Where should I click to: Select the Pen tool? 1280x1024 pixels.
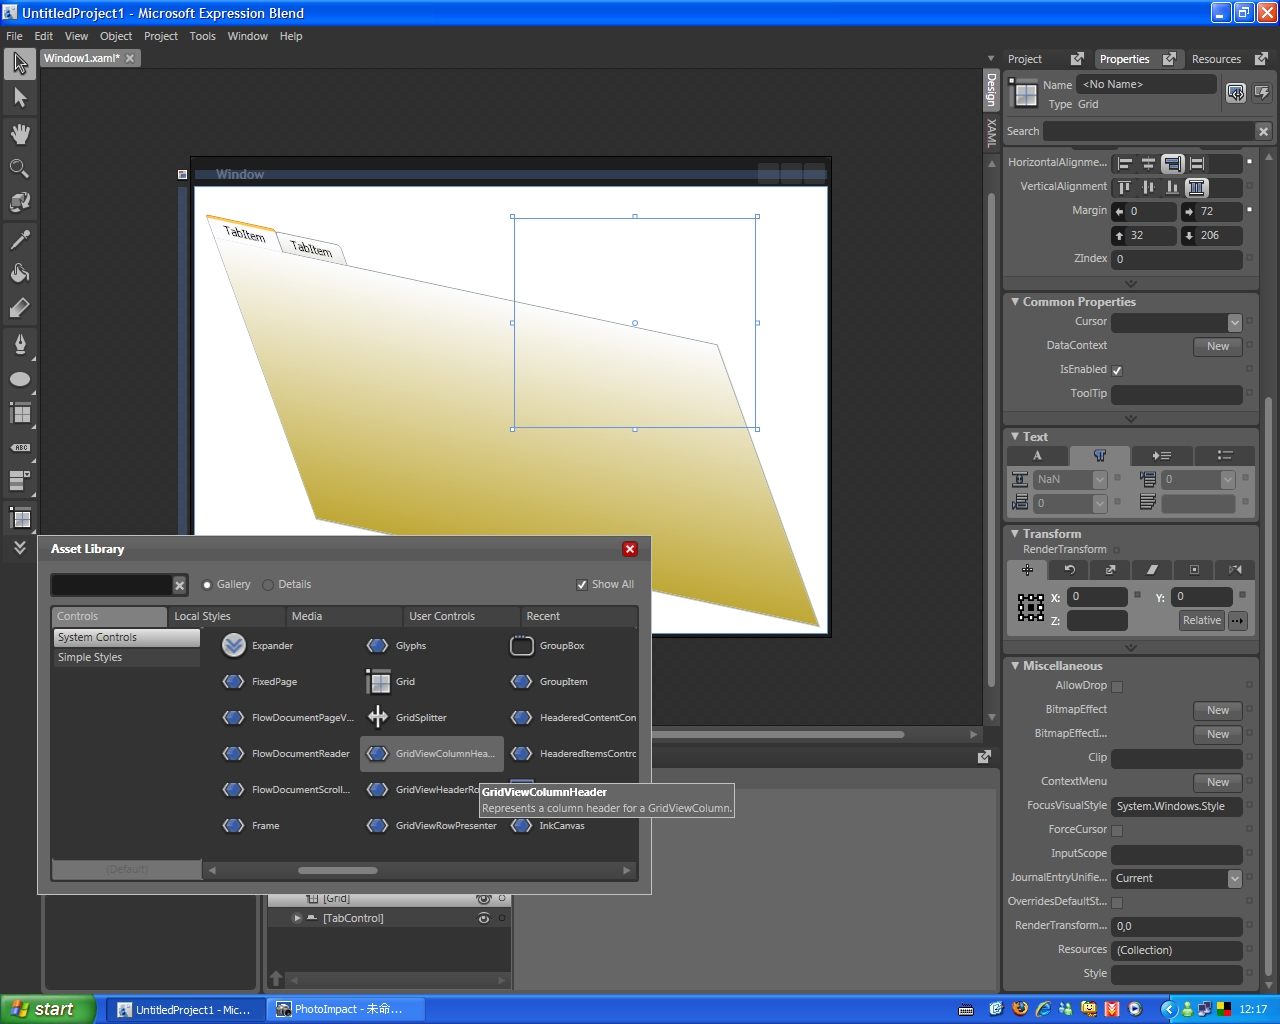click(x=20, y=345)
